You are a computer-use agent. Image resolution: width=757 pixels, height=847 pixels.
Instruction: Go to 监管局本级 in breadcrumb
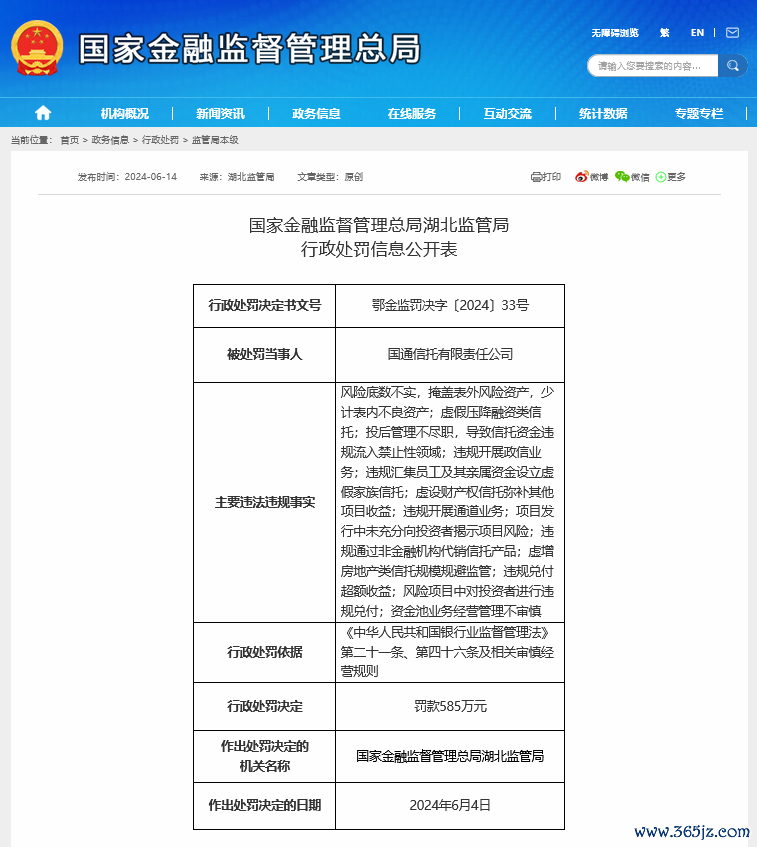[215, 140]
